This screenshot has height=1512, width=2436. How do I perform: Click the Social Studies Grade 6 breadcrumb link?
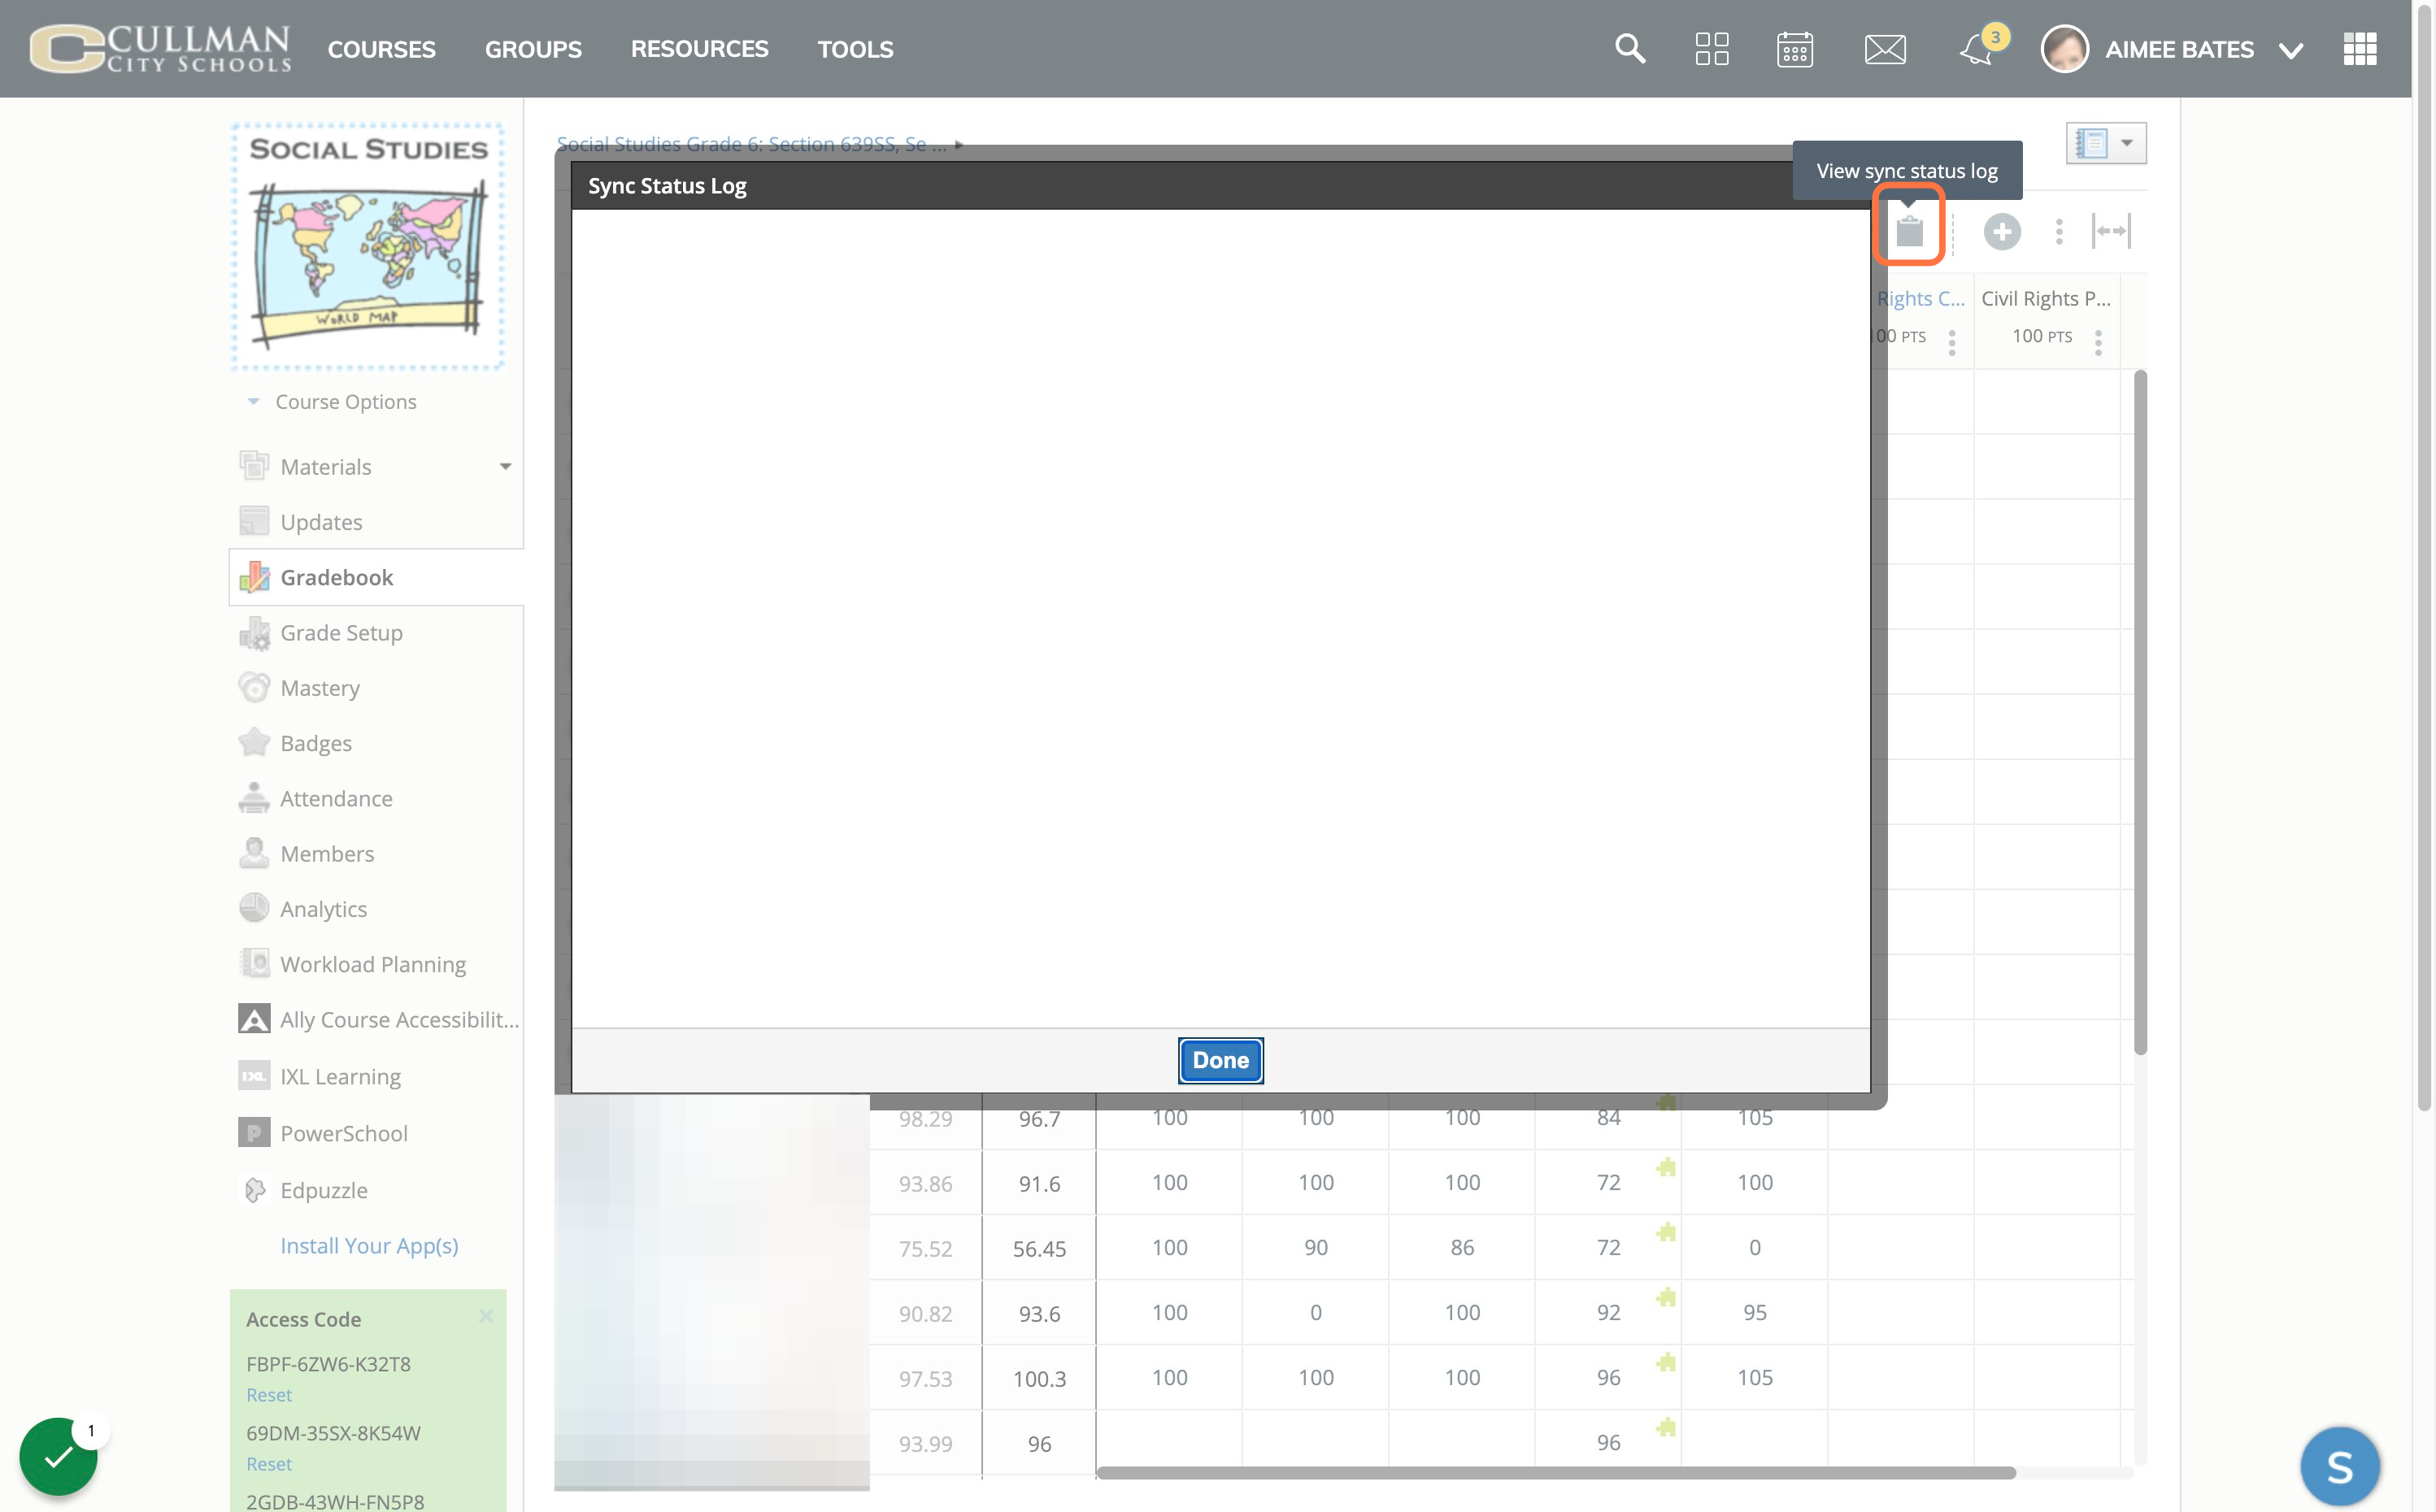(x=751, y=144)
